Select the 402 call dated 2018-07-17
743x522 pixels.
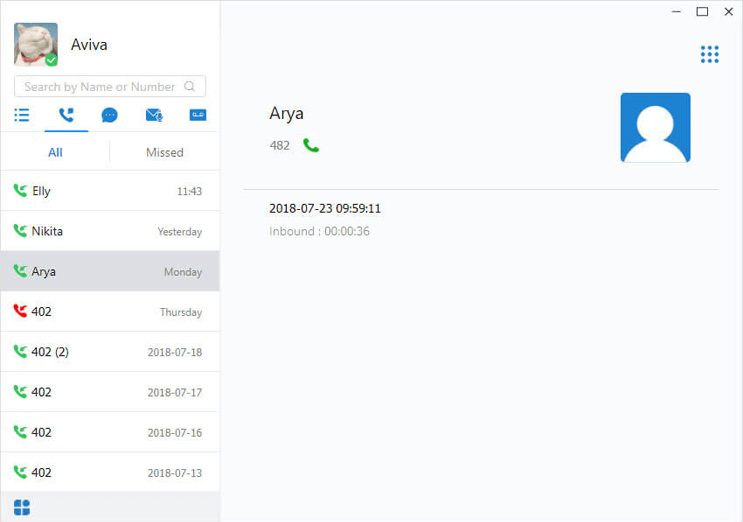tap(110, 392)
